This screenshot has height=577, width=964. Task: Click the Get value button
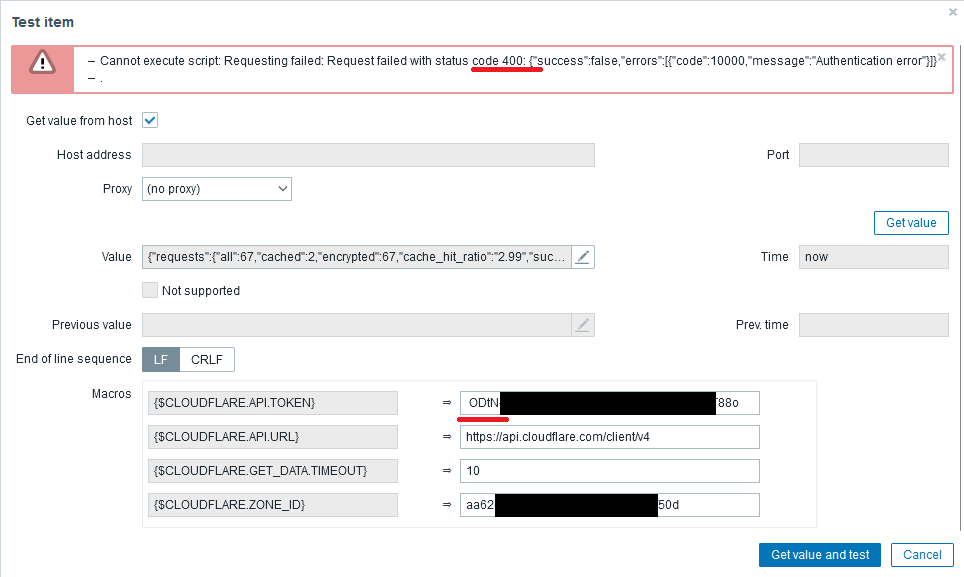[x=910, y=223]
